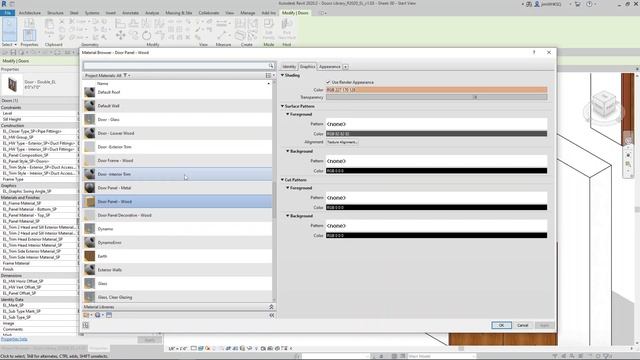Open the Annotate ribbon tab
The width and height of the screenshot is (640, 360).
pyautogui.click(x=130, y=13)
